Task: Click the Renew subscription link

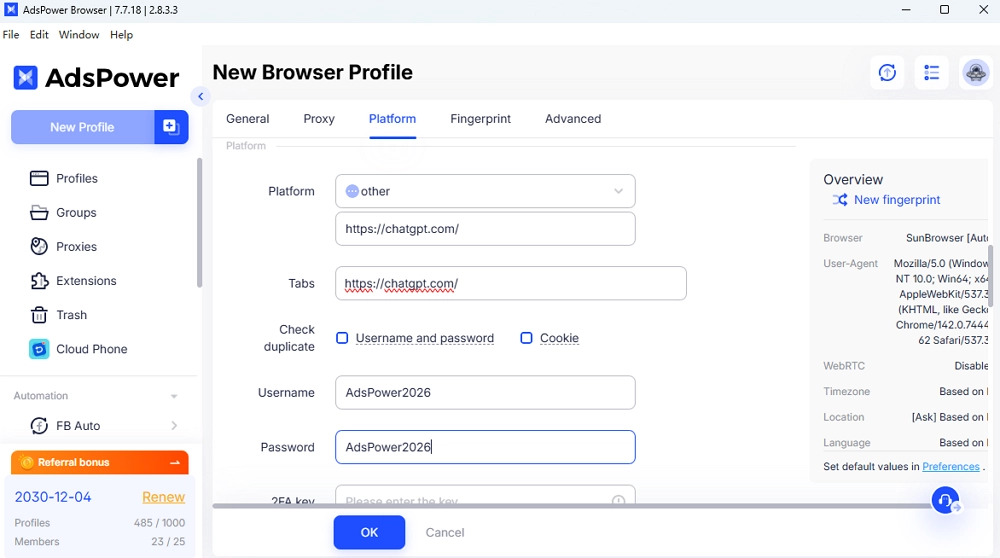Action: point(163,497)
